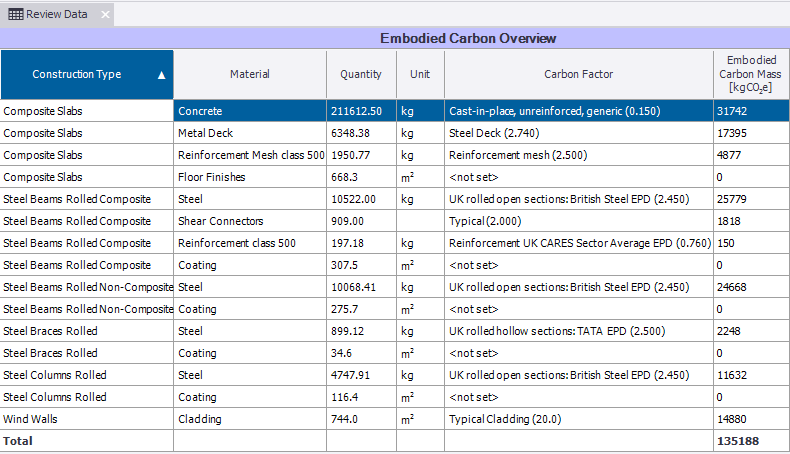Viewport: 790px width, 454px height.
Task: Select the 'Typical (2.000)' carbon factor
Action: (x=578, y=221)
